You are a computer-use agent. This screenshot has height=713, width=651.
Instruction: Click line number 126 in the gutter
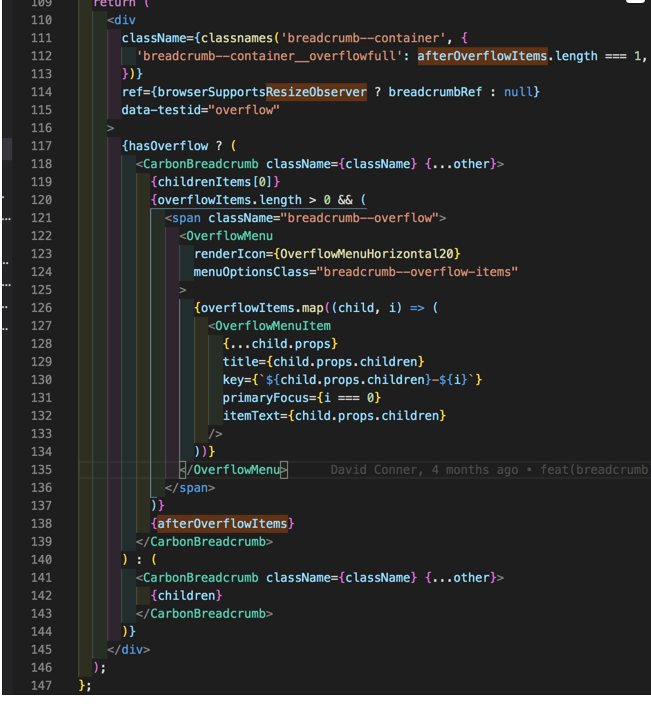[41, 308]
